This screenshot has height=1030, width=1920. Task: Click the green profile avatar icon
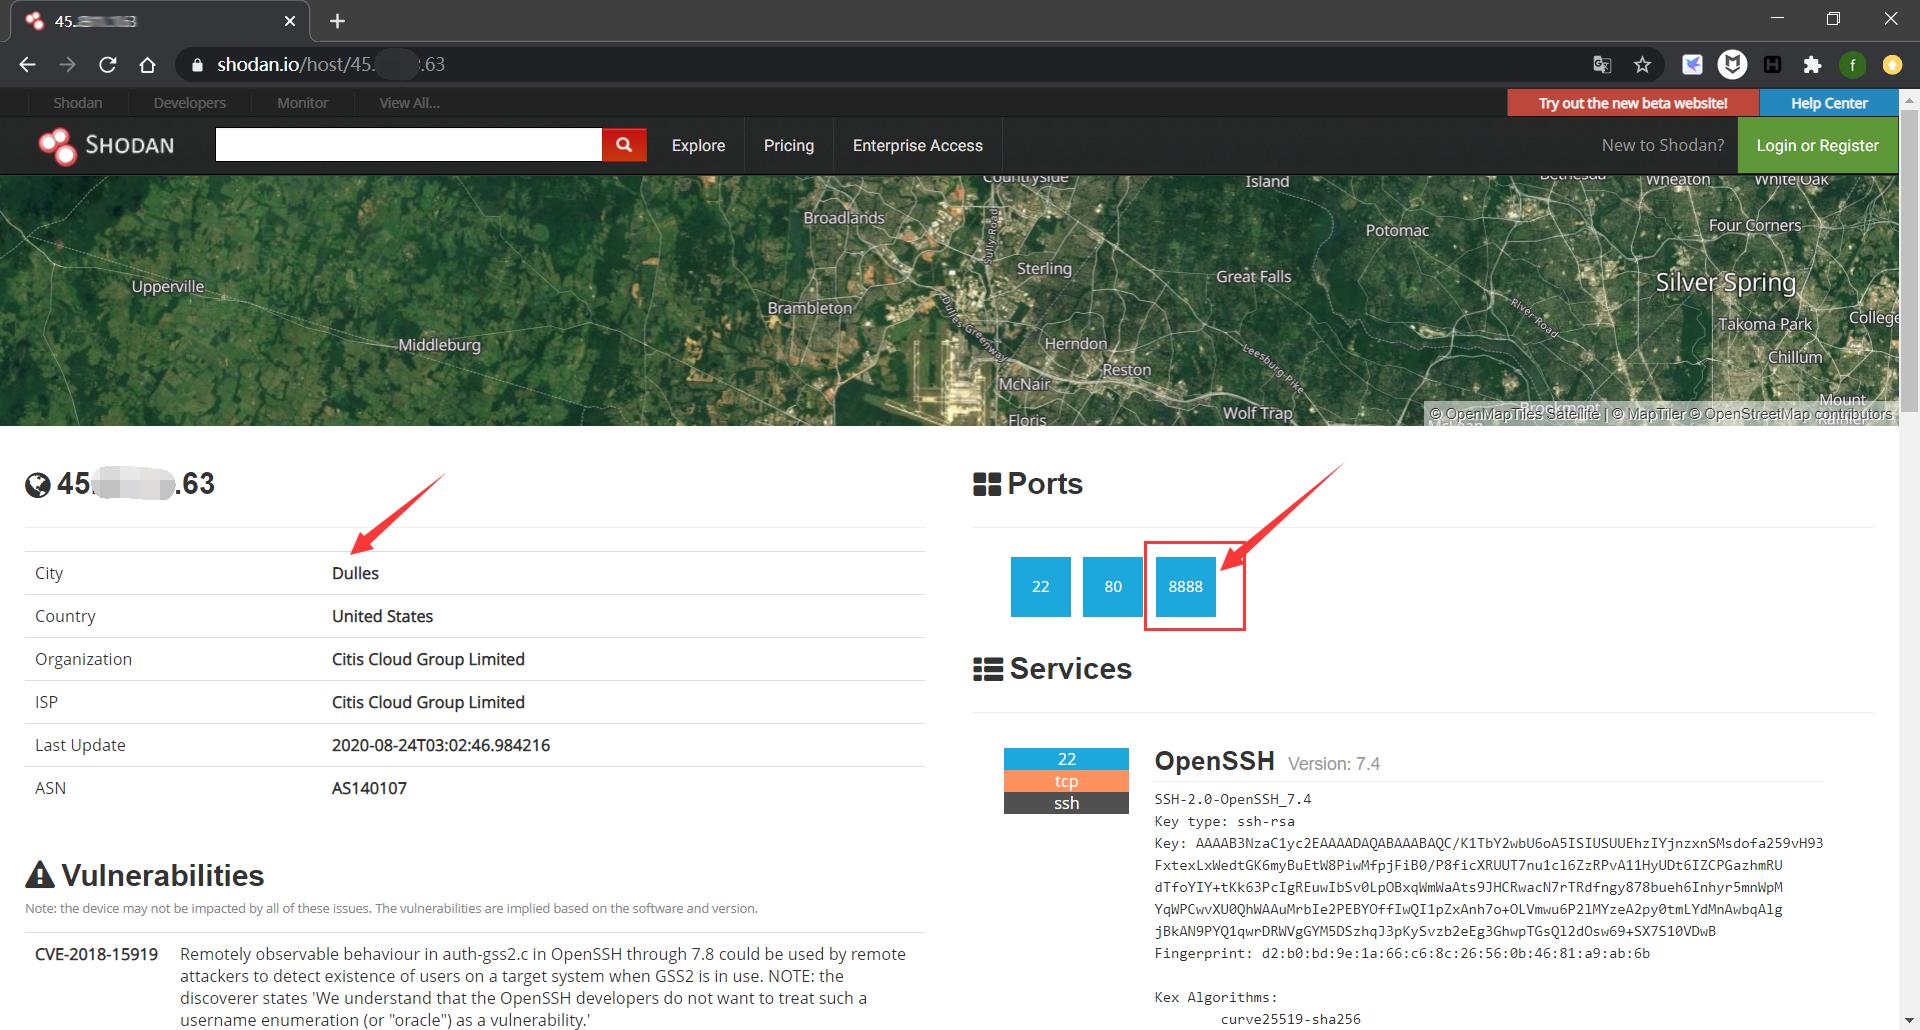coord(1852,65)
